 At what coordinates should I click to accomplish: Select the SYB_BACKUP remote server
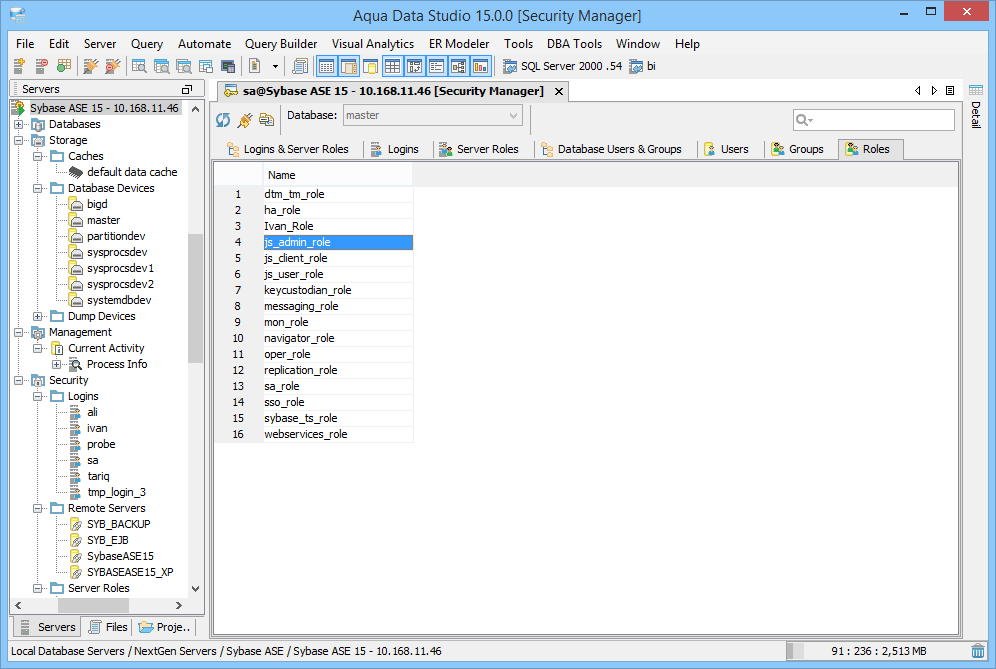coord(118,524)
